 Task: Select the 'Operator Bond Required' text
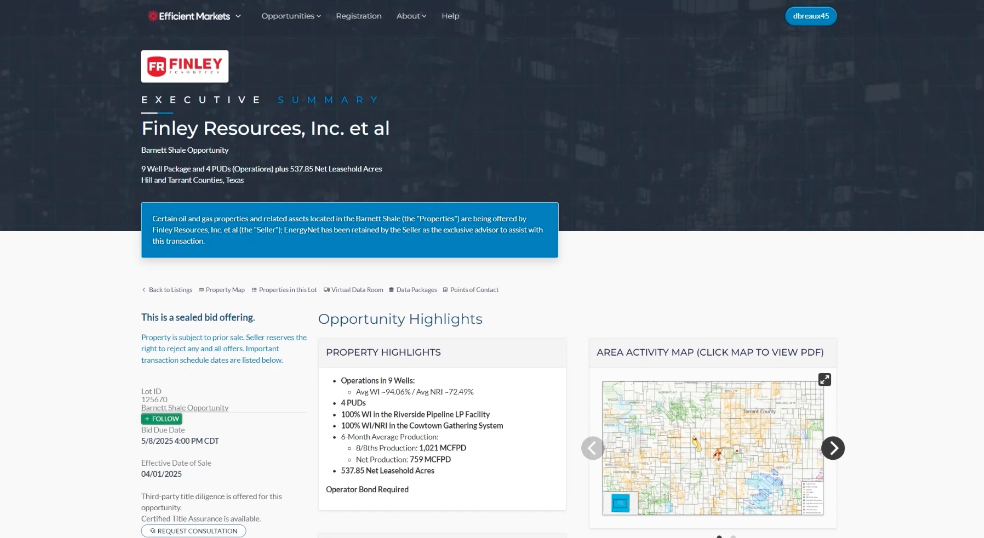367,490
